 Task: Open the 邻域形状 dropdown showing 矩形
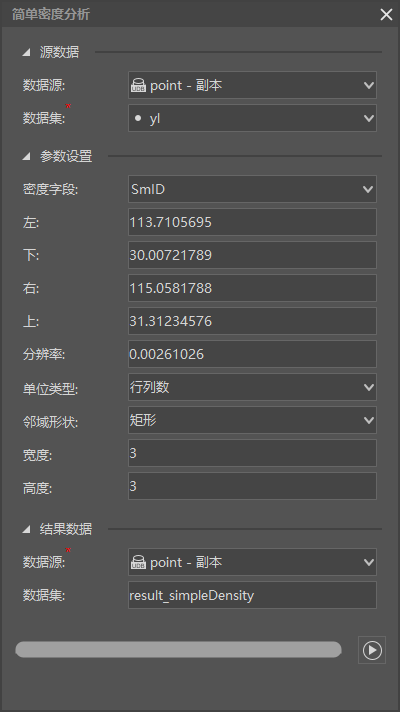[x=252, y=420]
